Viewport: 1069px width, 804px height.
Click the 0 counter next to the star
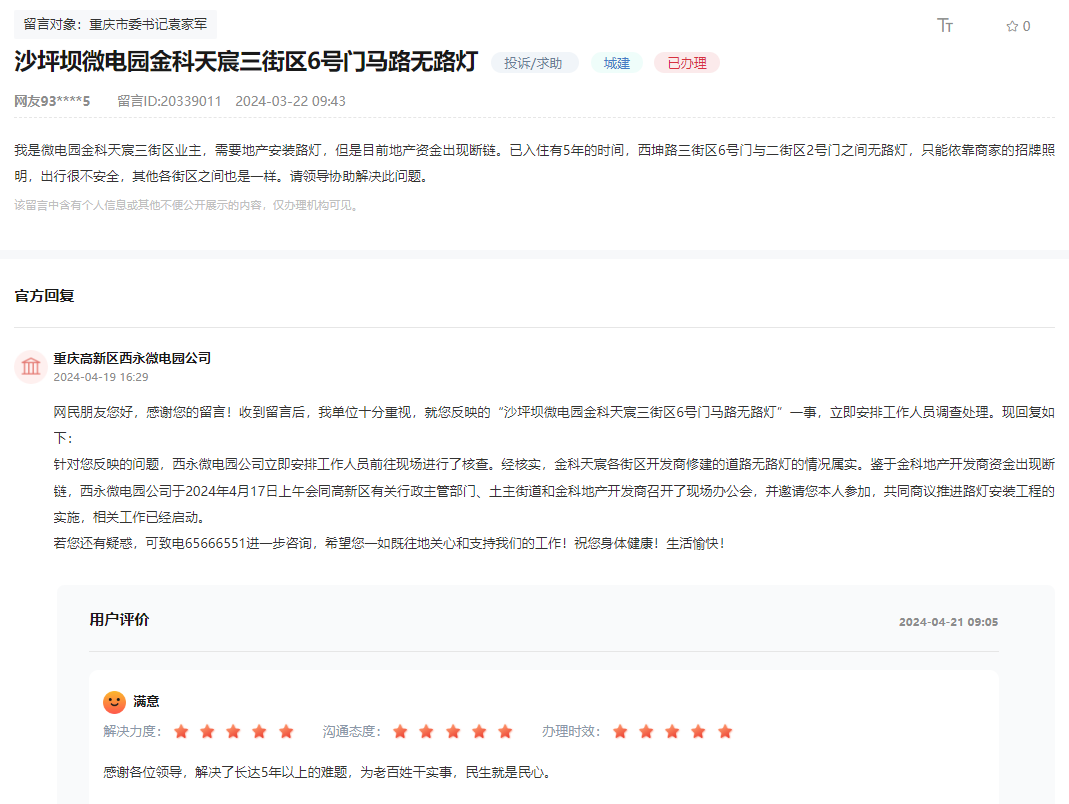tap(1025, 27)
